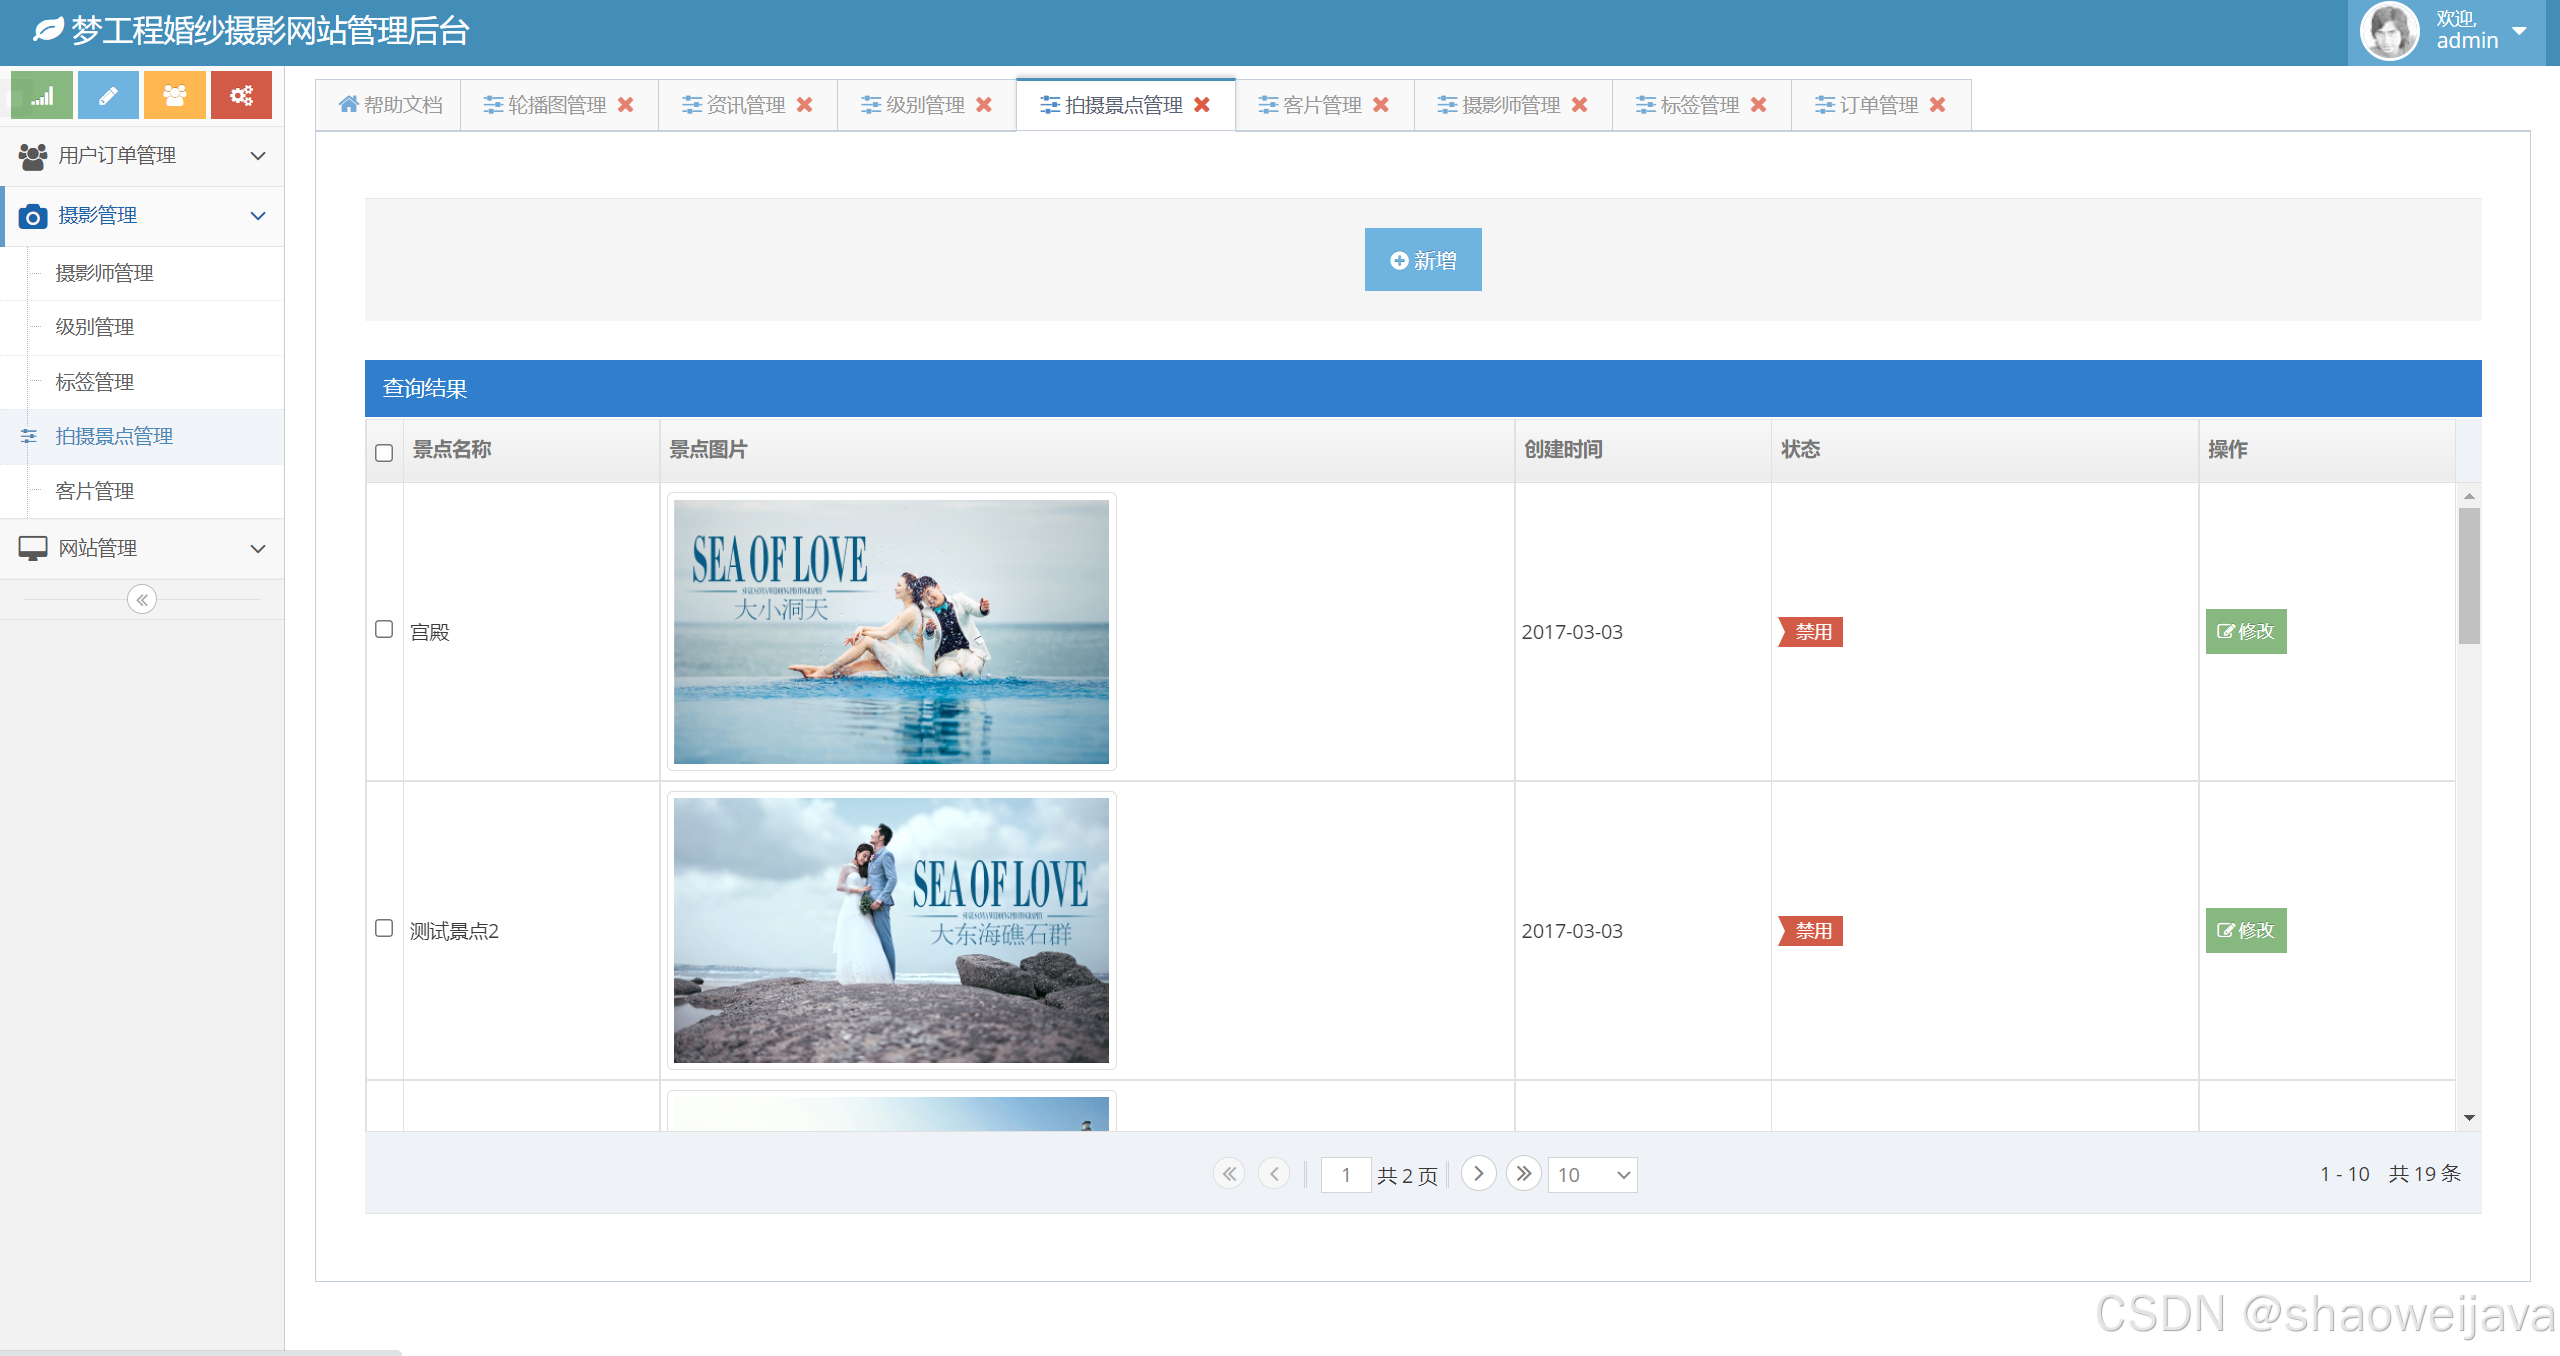Click the 新增 add button

(x=1422, y=260)
